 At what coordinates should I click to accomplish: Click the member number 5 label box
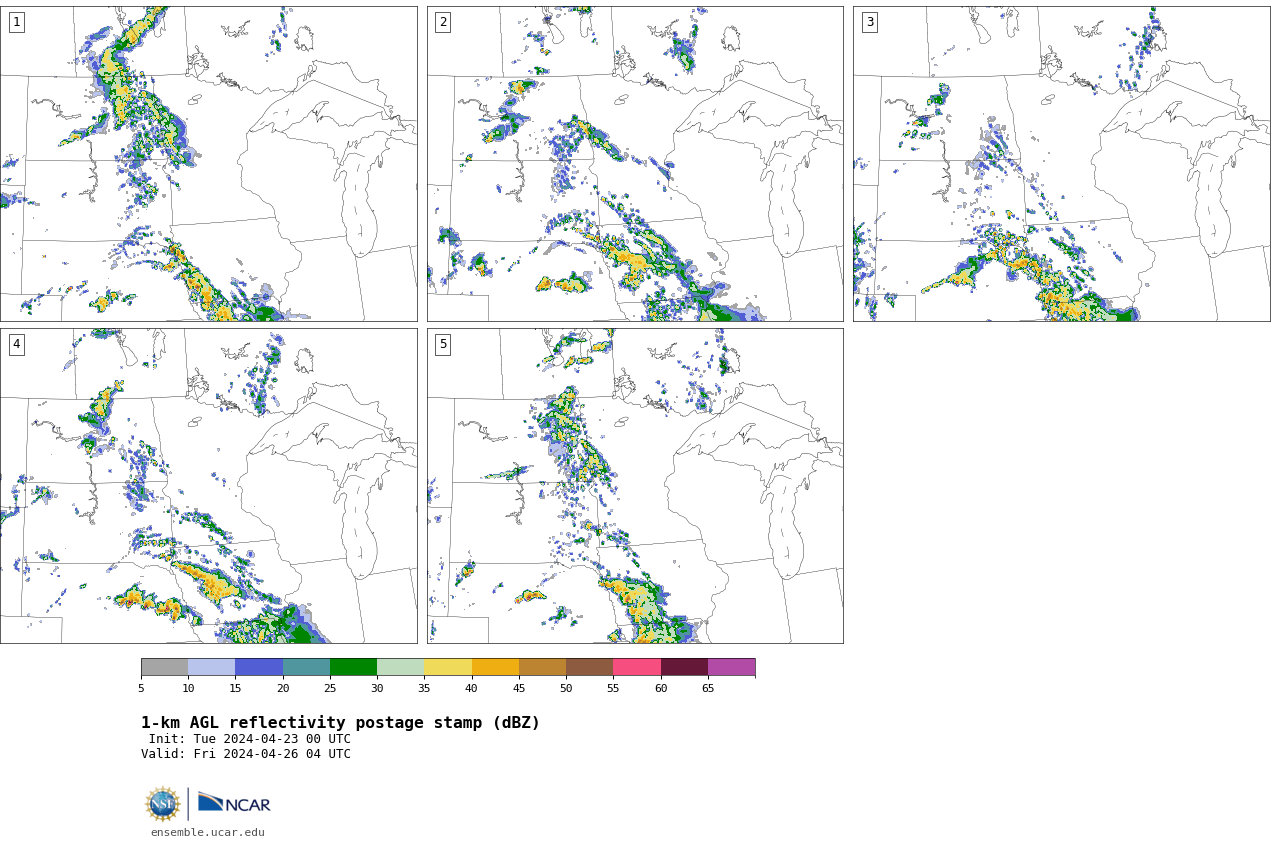pyautogui.click(x=443, y=344)
